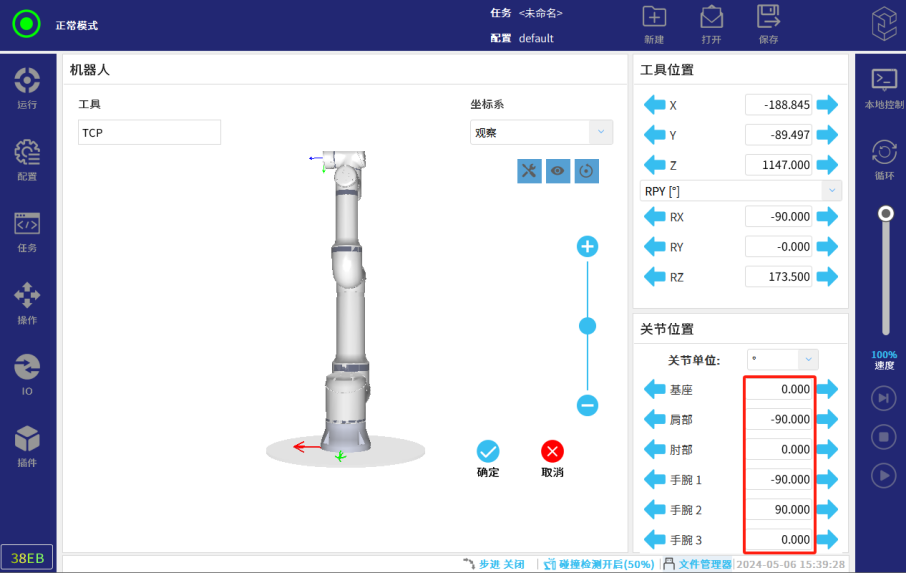The height and width of the screenshot is (573, 906).
Task: Open the 插件 (Plugins) cube icon
Action: [x=27, y=444]
